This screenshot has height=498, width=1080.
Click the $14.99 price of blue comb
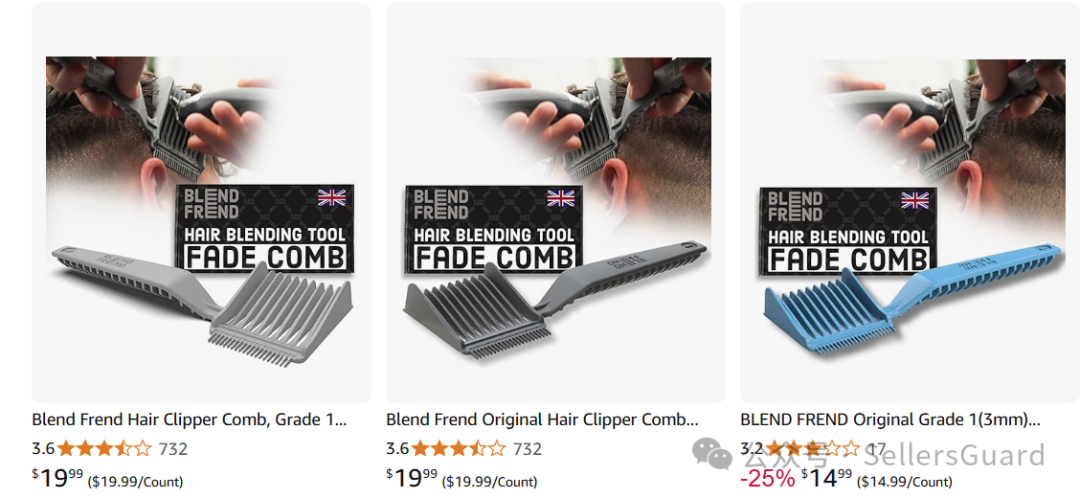click(827, 477)
